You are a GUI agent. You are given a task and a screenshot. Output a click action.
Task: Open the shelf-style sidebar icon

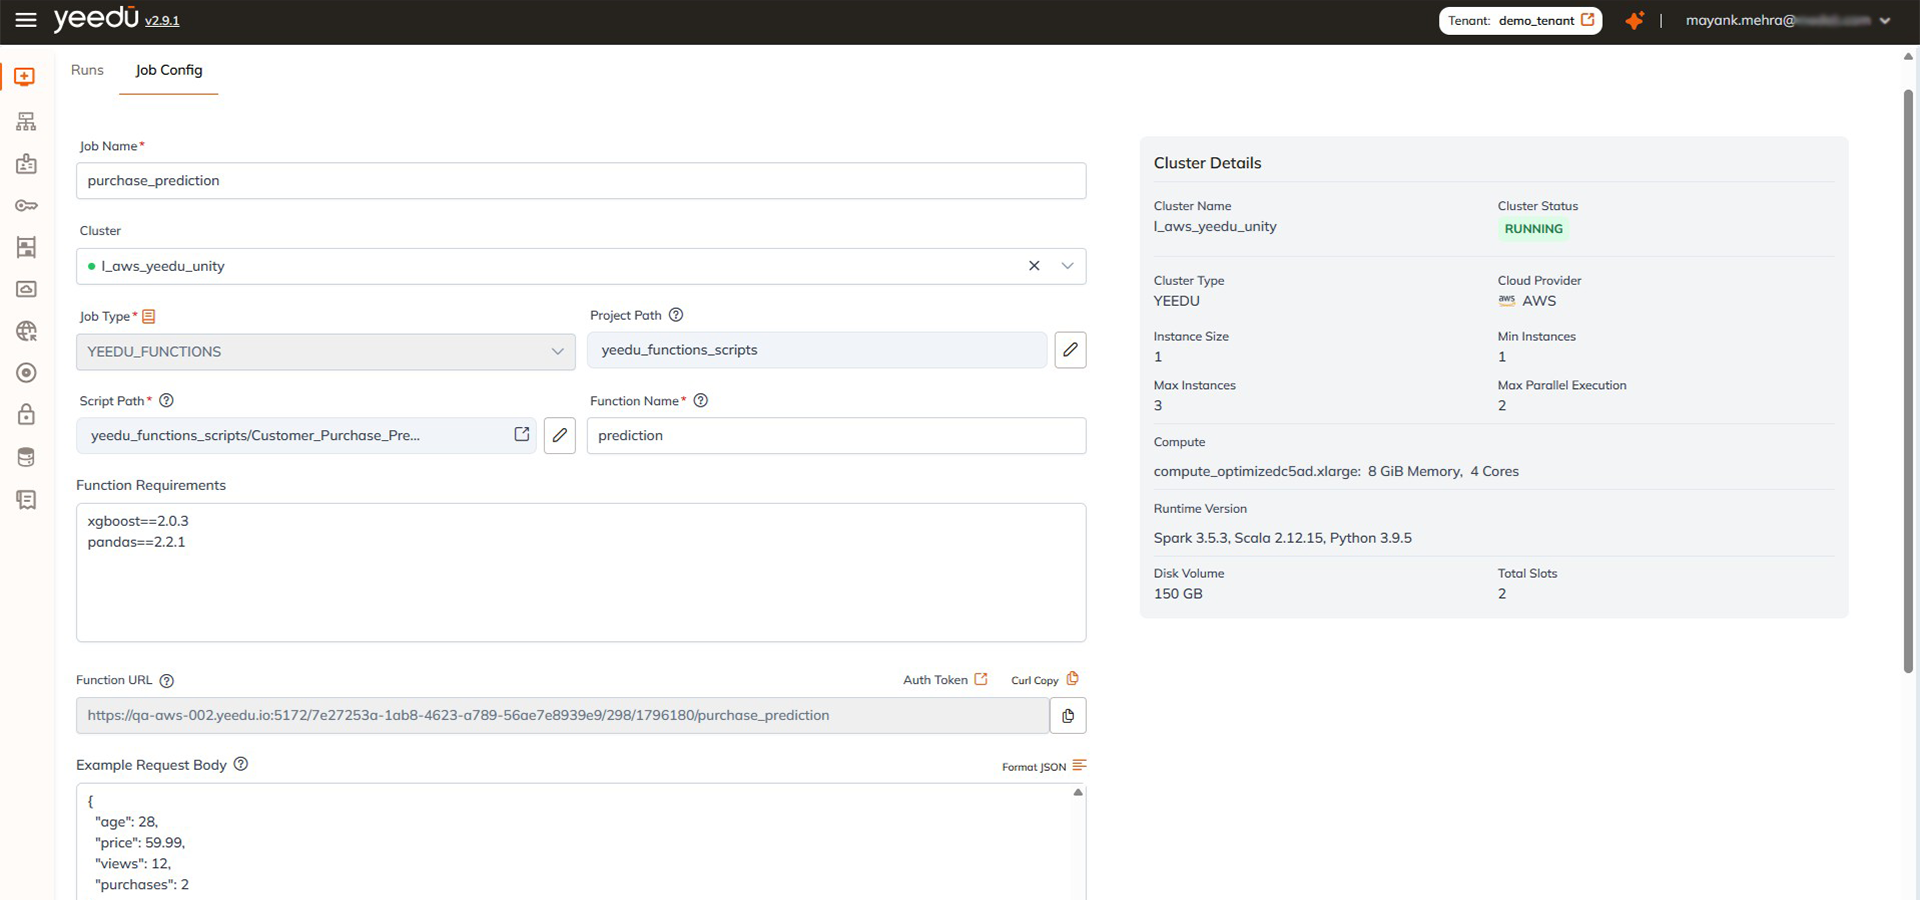(x=26, y=247)
